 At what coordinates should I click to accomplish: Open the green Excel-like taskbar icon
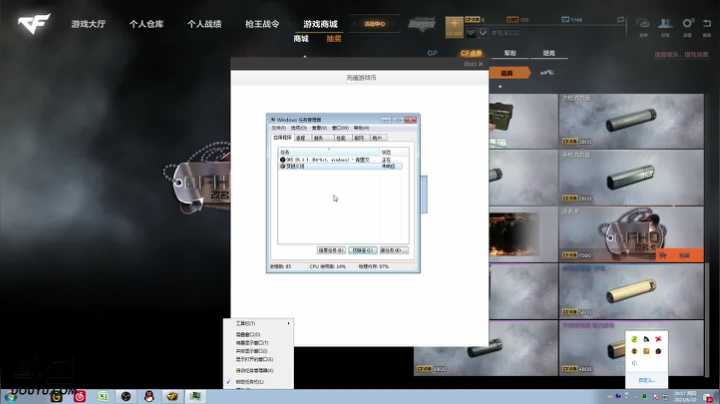coord(103,396)
